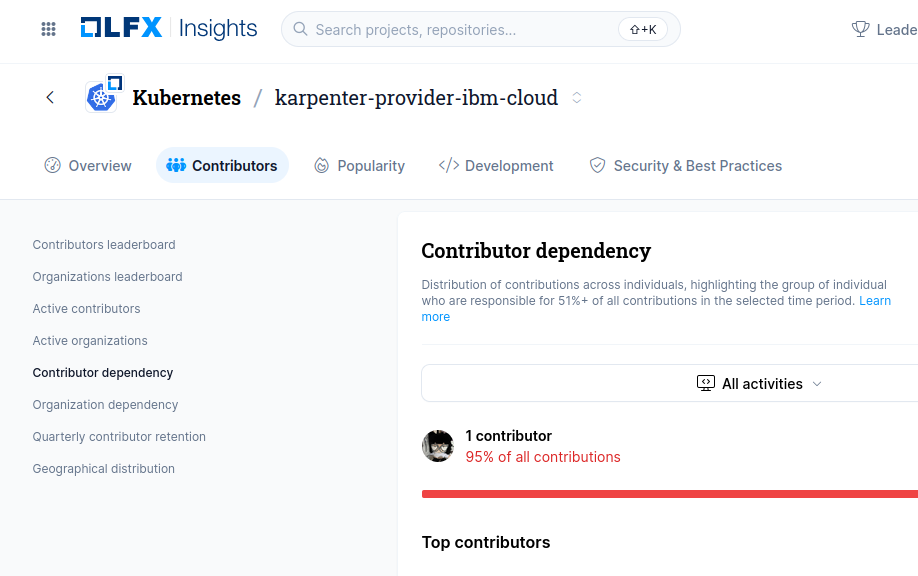918x576 pixels.
Task: Open Geographical distribution sidebar item
Action: (103, 468)
